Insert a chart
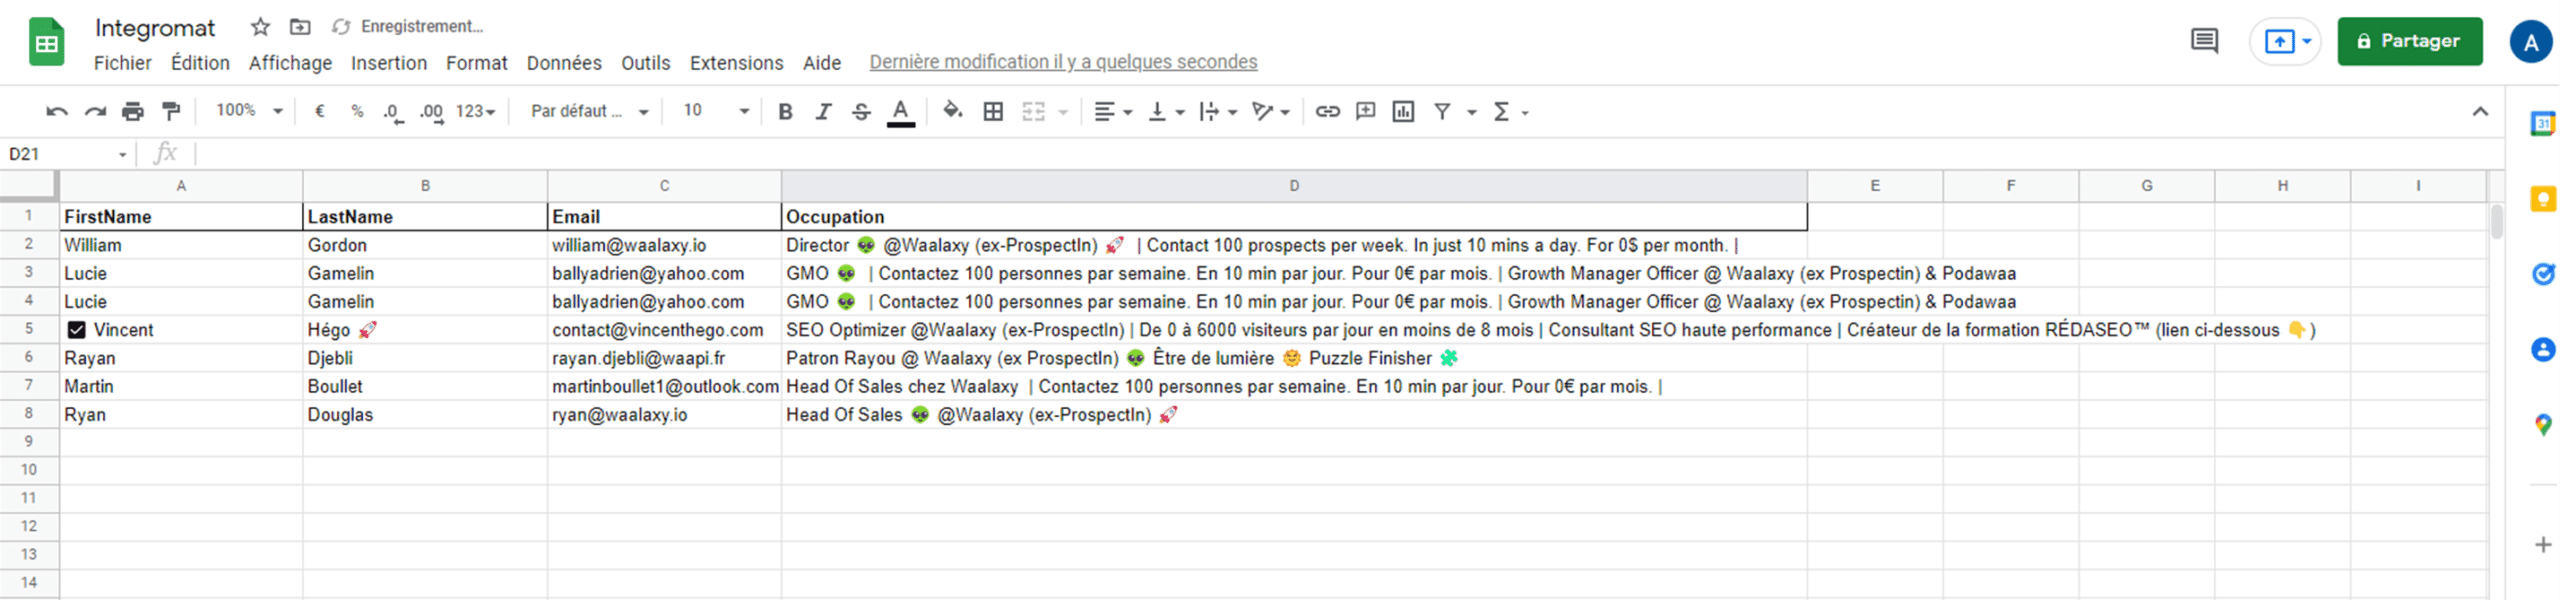 pos(1403,112)
